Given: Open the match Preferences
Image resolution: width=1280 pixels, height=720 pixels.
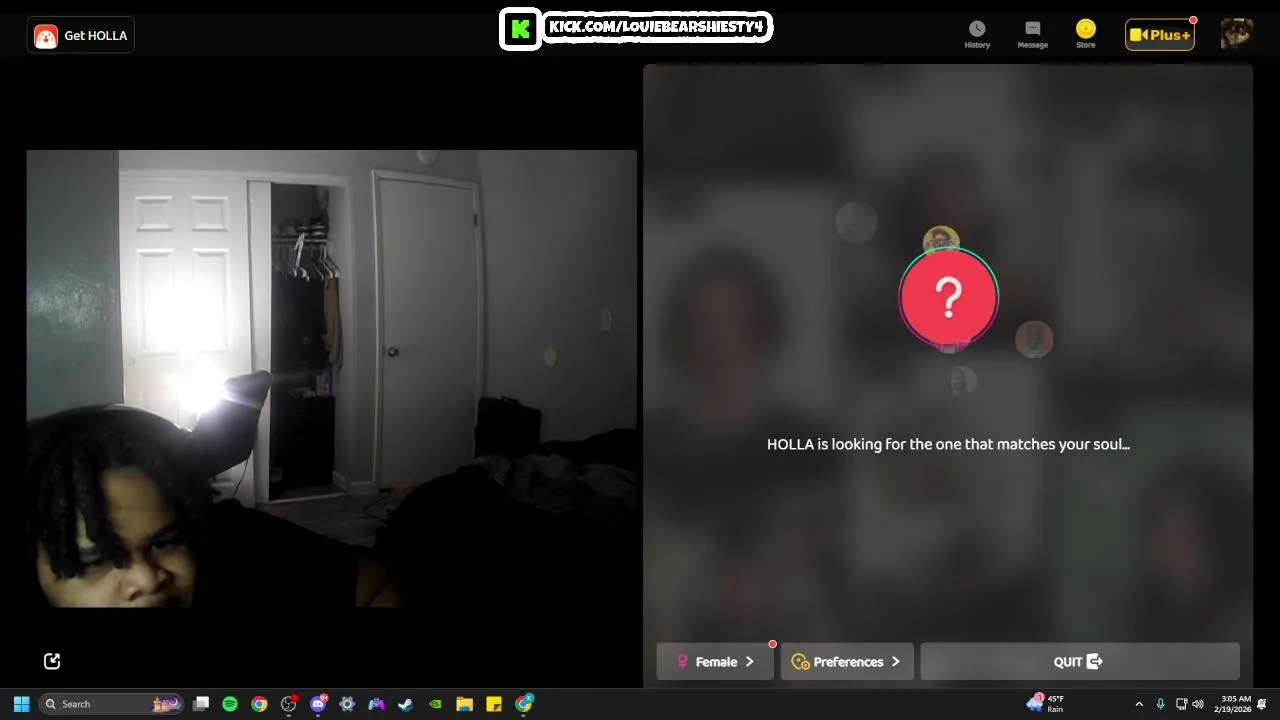Looking at the screenshot, I should click(x=847, y=662).
